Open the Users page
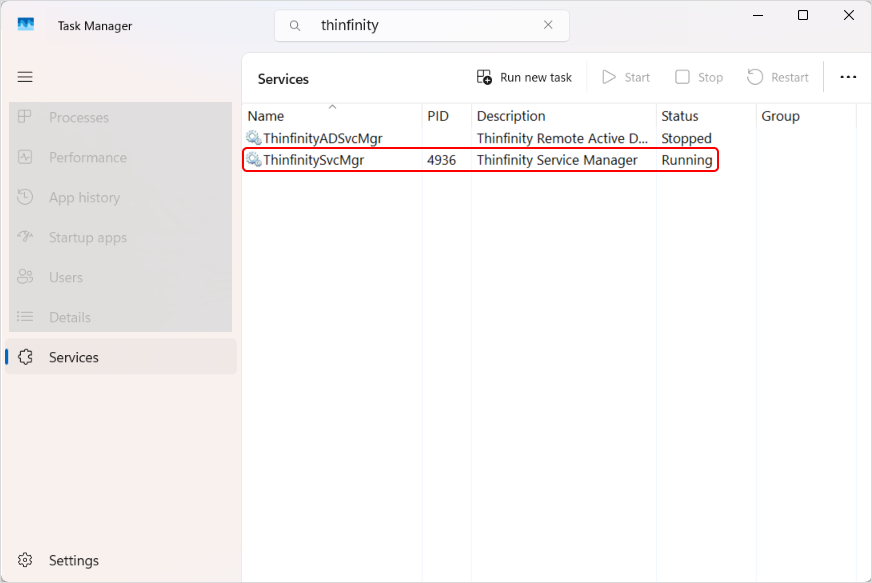872x583 pixels. (x=121, y=277)
